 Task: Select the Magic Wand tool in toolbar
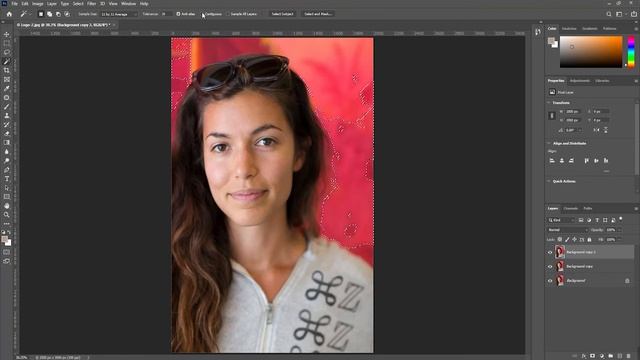(x=7, y=61)
